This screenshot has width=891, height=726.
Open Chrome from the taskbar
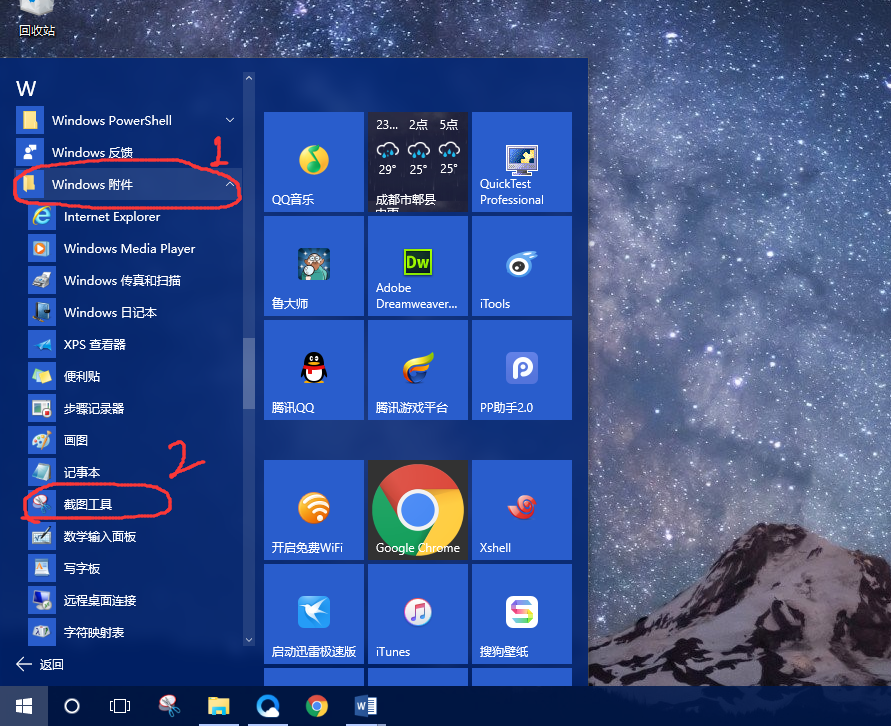coord(317,706)
